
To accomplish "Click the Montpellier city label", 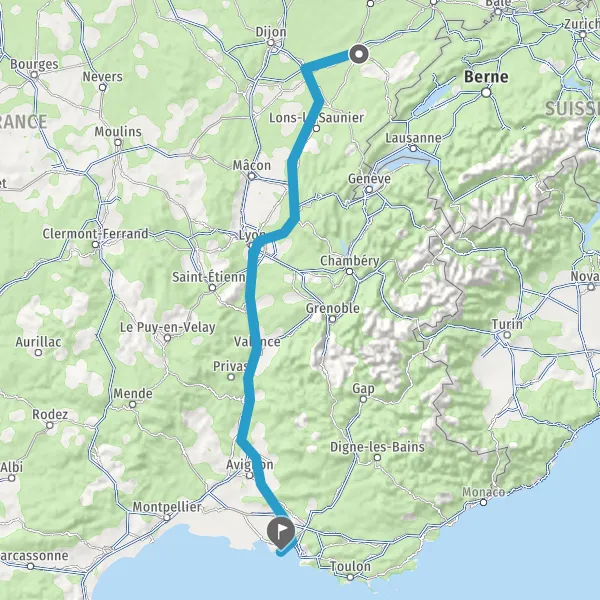I will click(167, 507).
